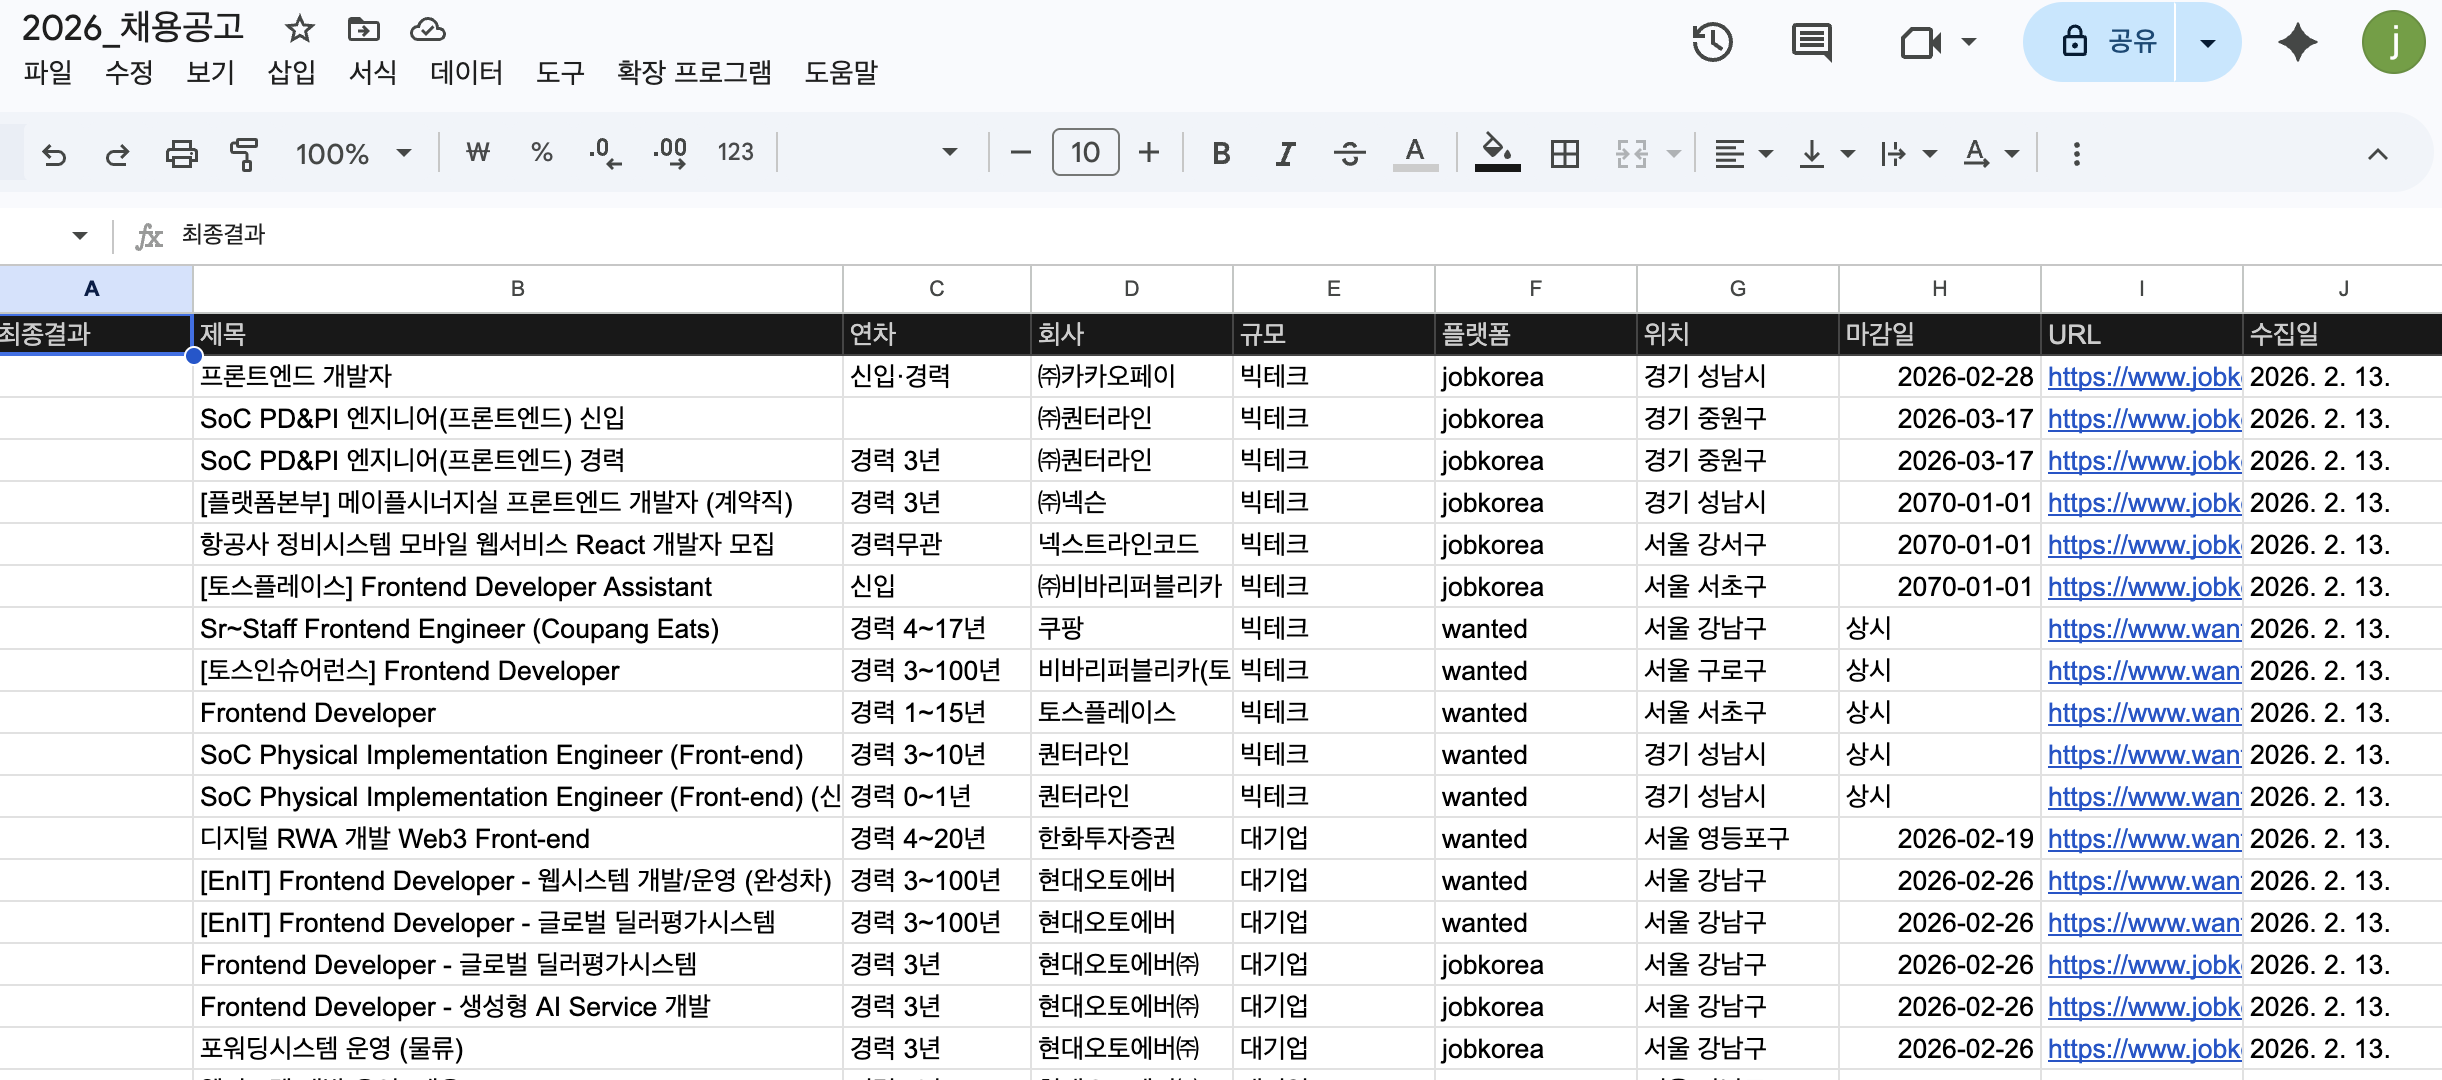
Task: Increase font size with plus button
Action: 1149,153
